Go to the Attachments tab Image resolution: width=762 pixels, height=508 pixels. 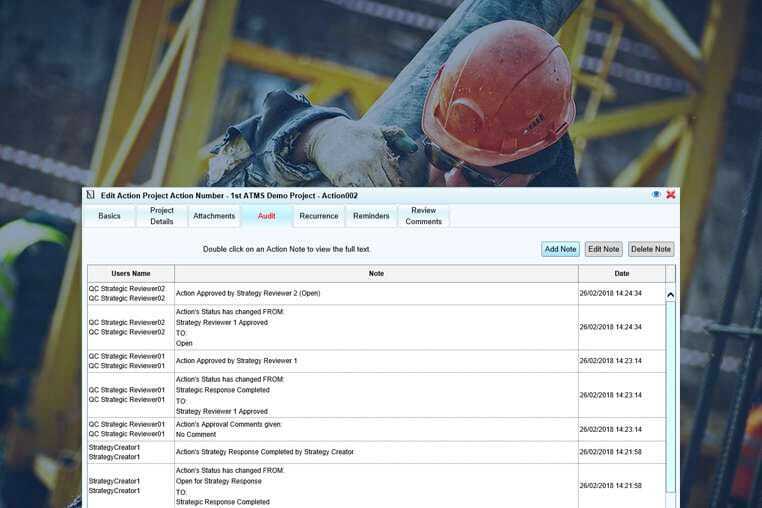click(x=214, y=216)
